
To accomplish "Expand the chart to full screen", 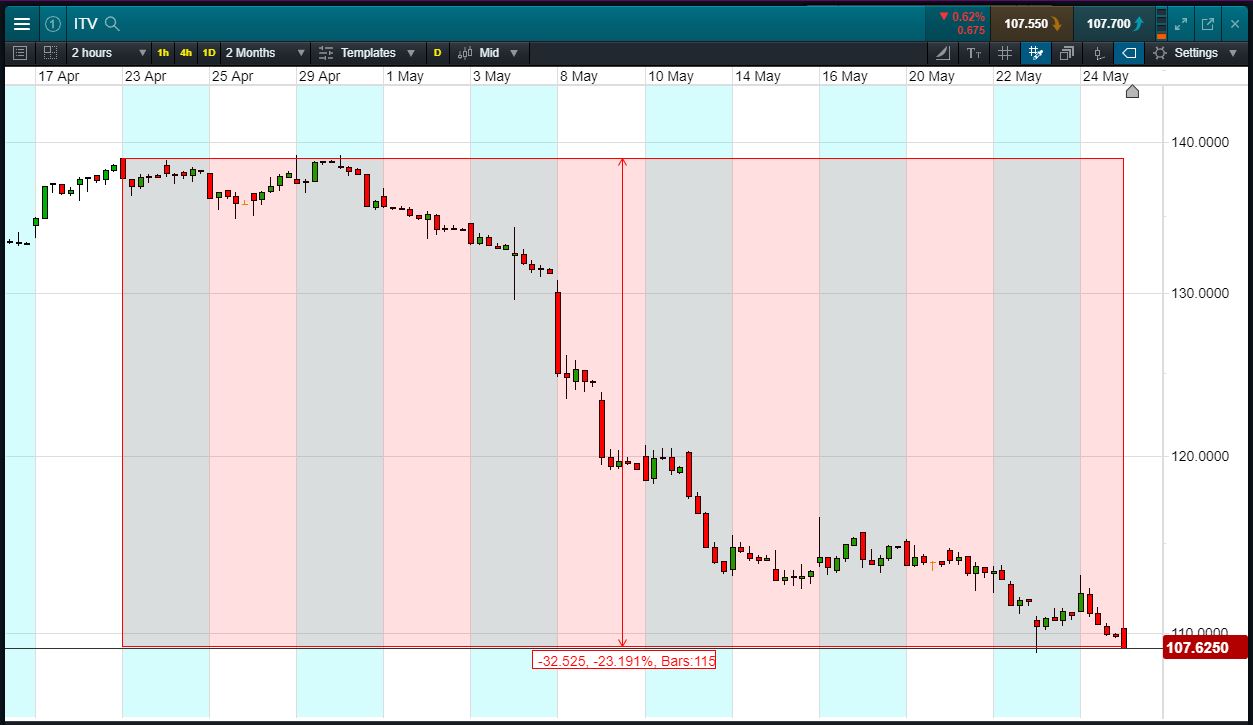I will tap(1181, 24).
